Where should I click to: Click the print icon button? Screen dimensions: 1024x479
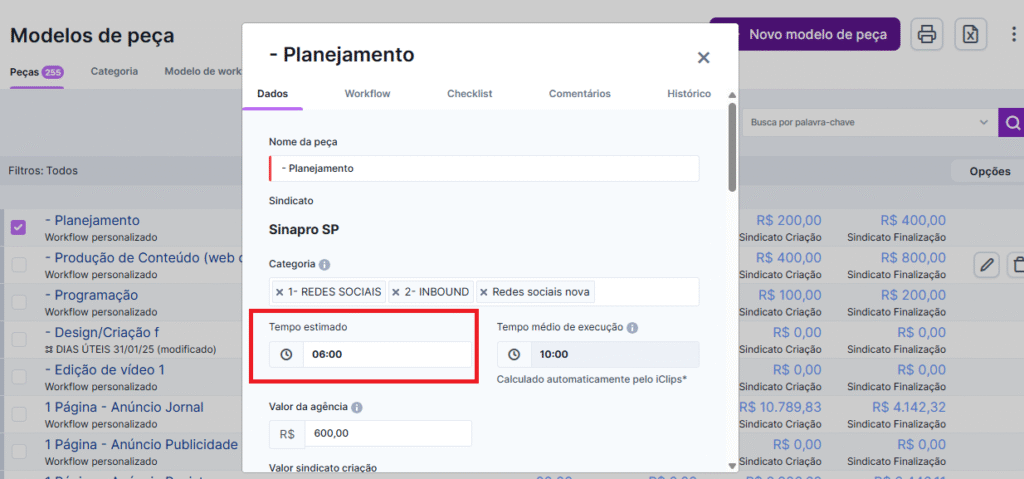(x=927, y=35)
